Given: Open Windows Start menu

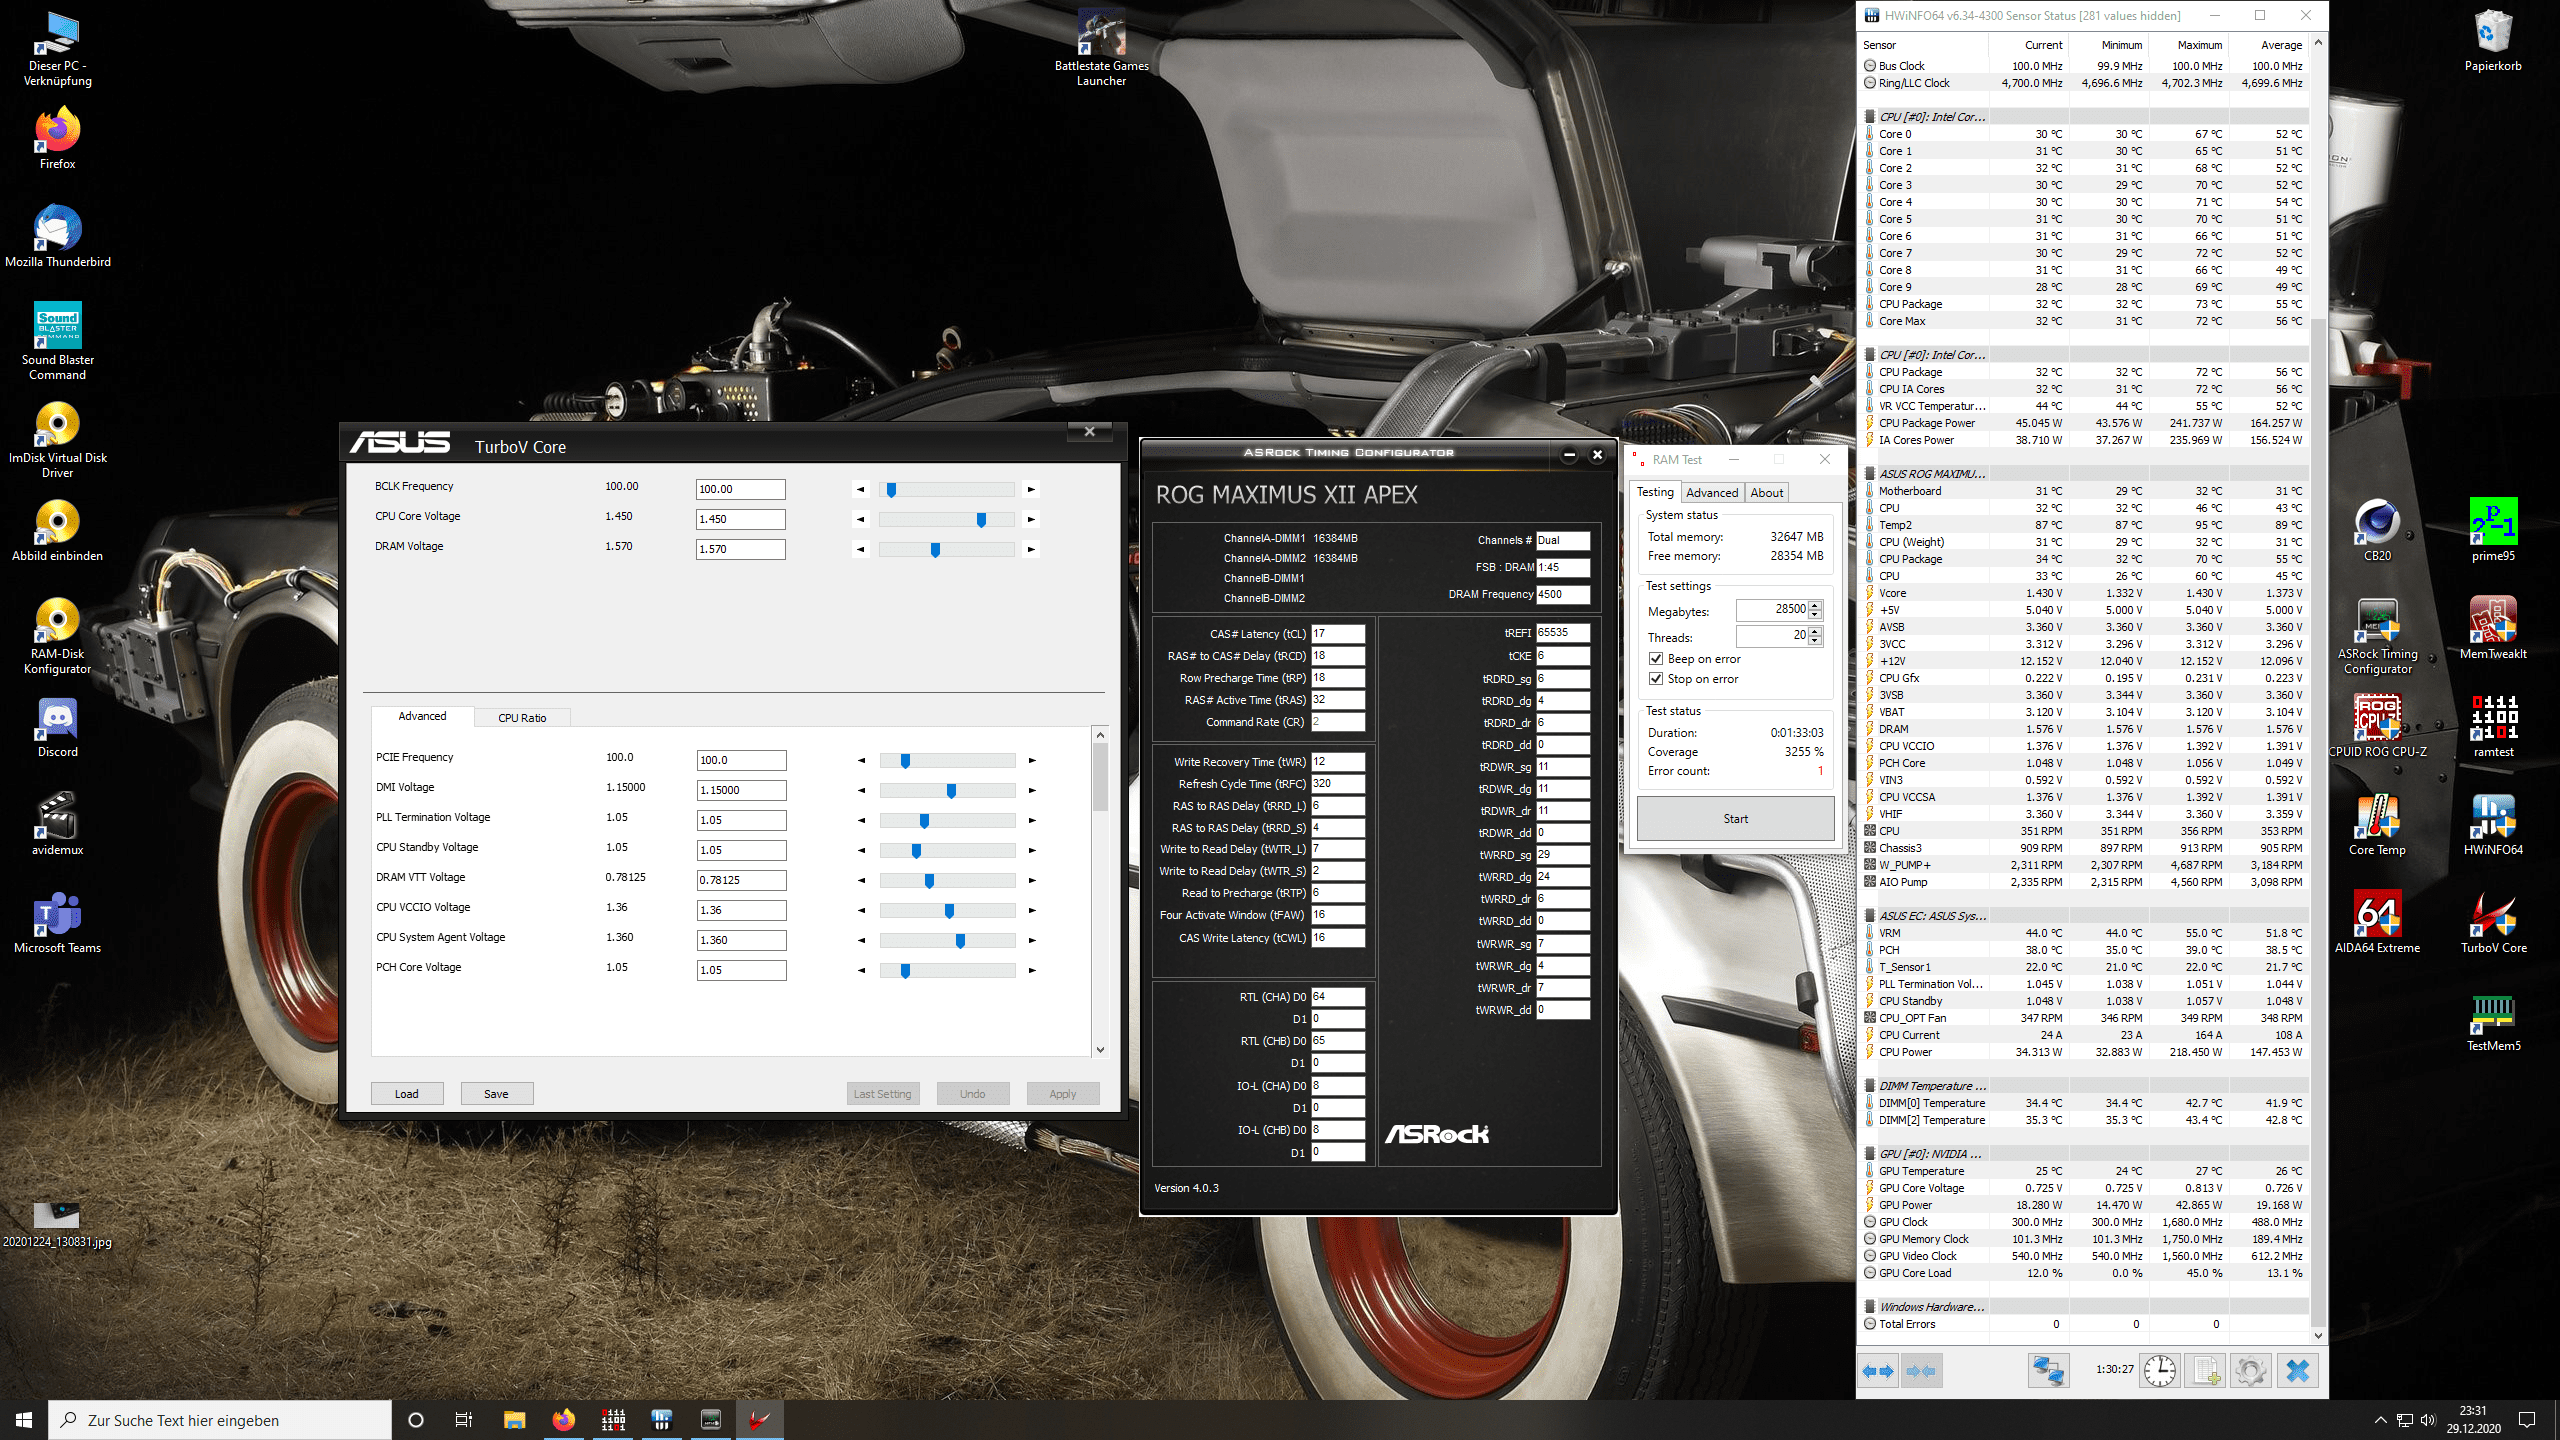Looking at the screenshot, I should [x=24, y=1420].
